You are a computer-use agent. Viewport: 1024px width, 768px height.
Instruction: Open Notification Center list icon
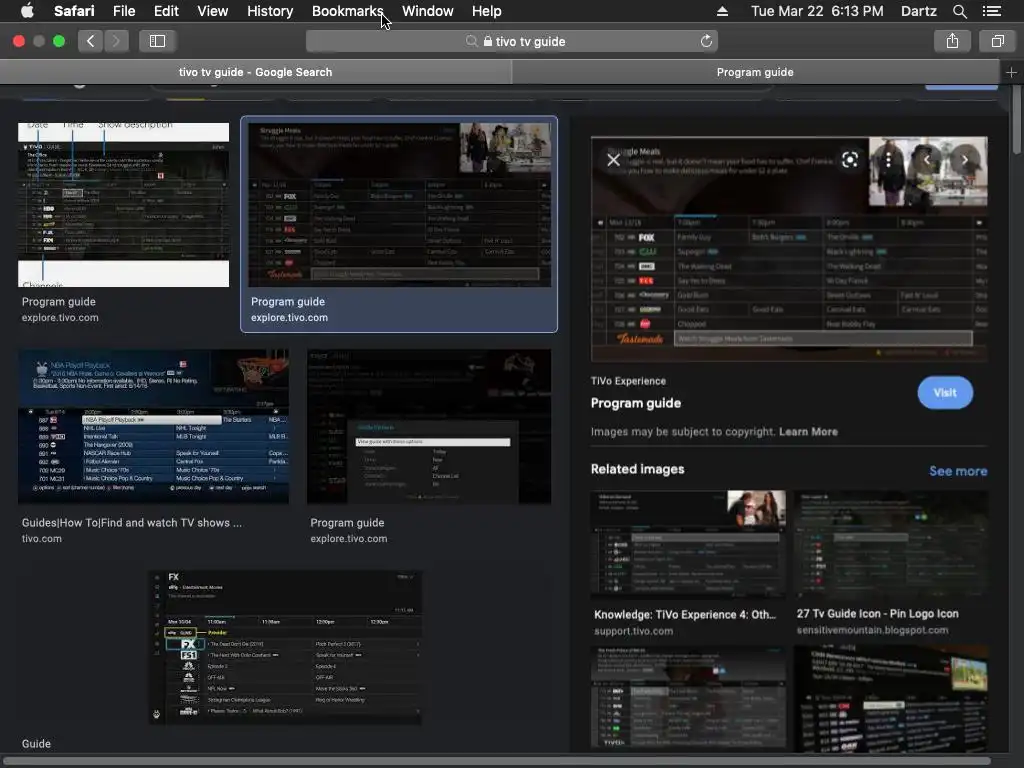991,11
